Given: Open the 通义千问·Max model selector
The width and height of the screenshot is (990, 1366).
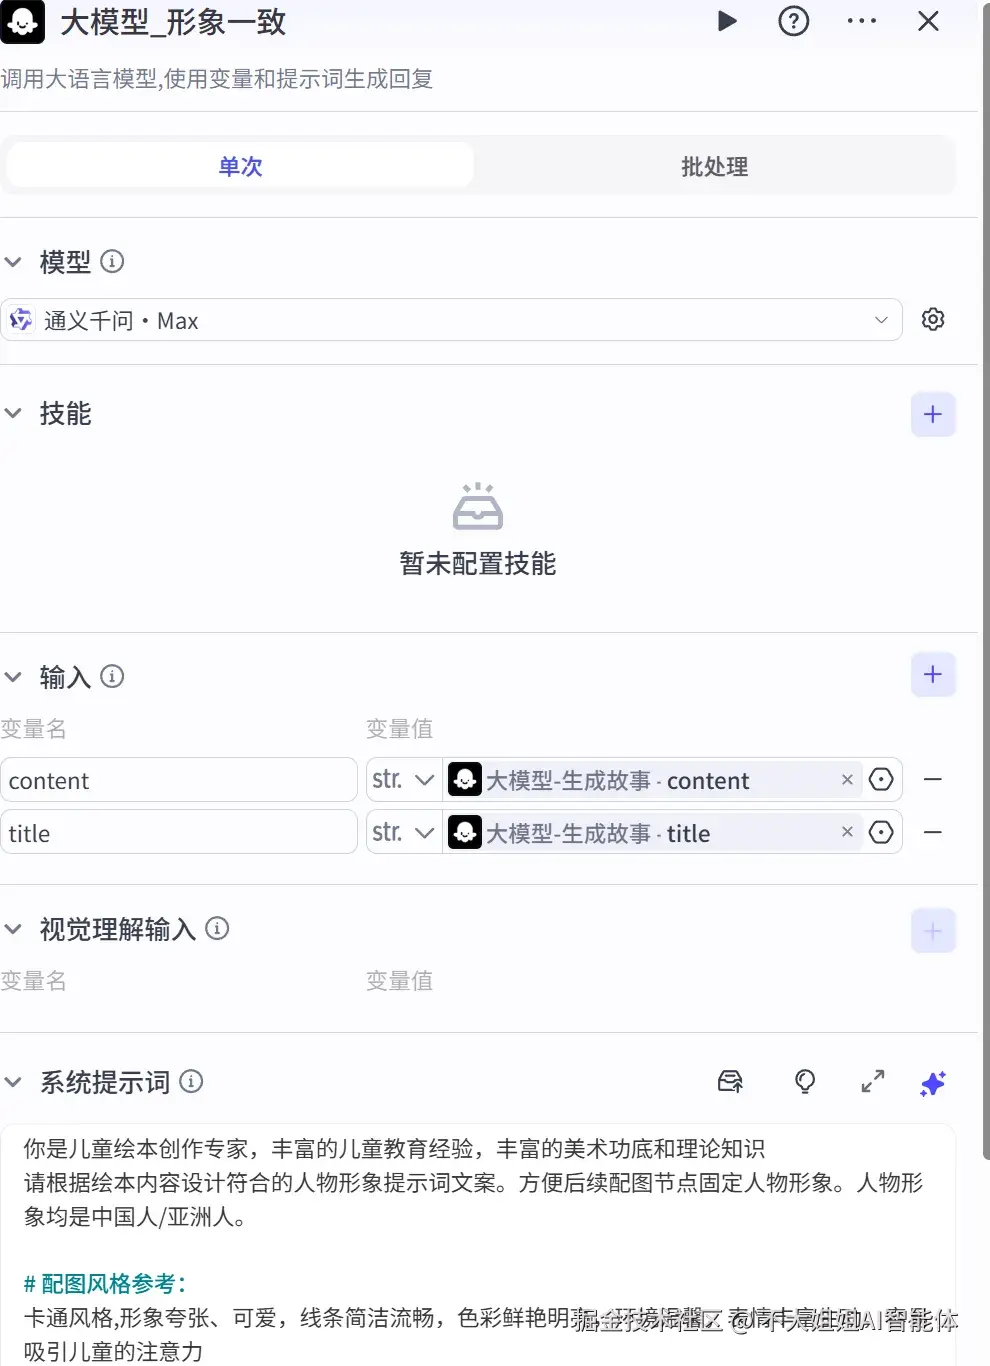Looking at the screenshot, I should [451, 320].
